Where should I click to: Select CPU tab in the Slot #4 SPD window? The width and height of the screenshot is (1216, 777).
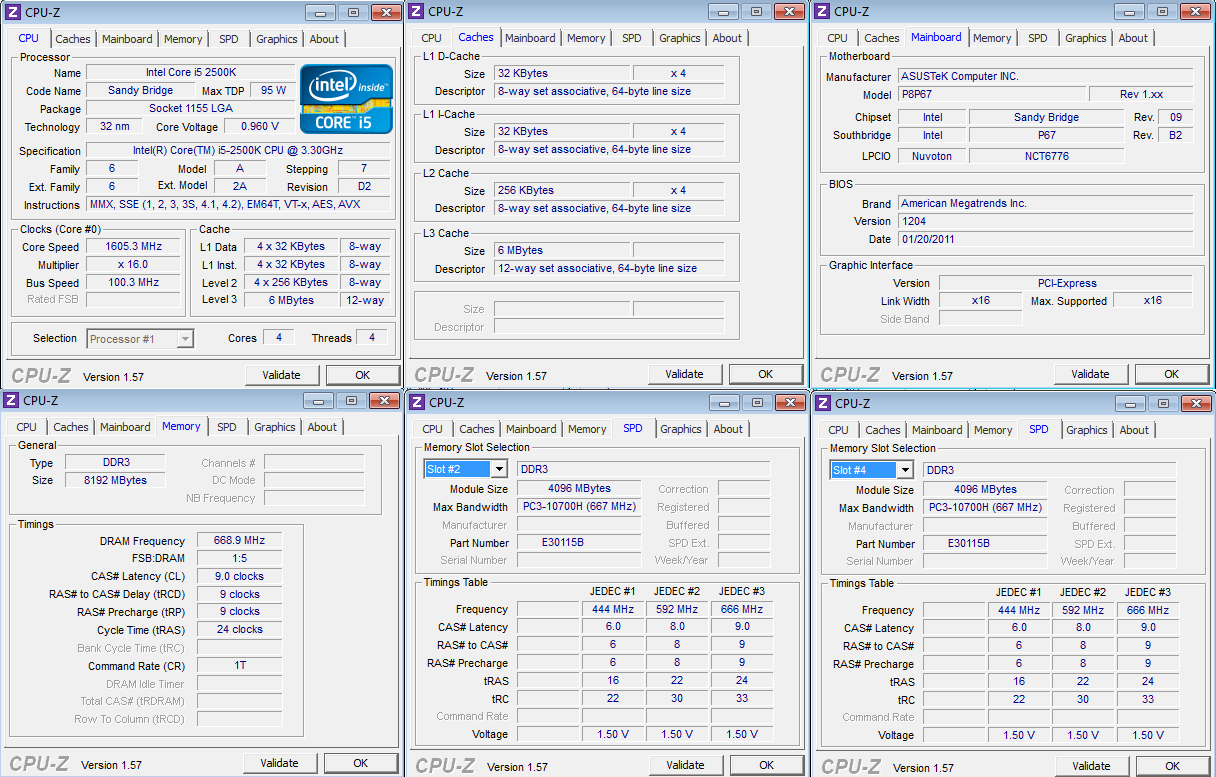[838, 430]
